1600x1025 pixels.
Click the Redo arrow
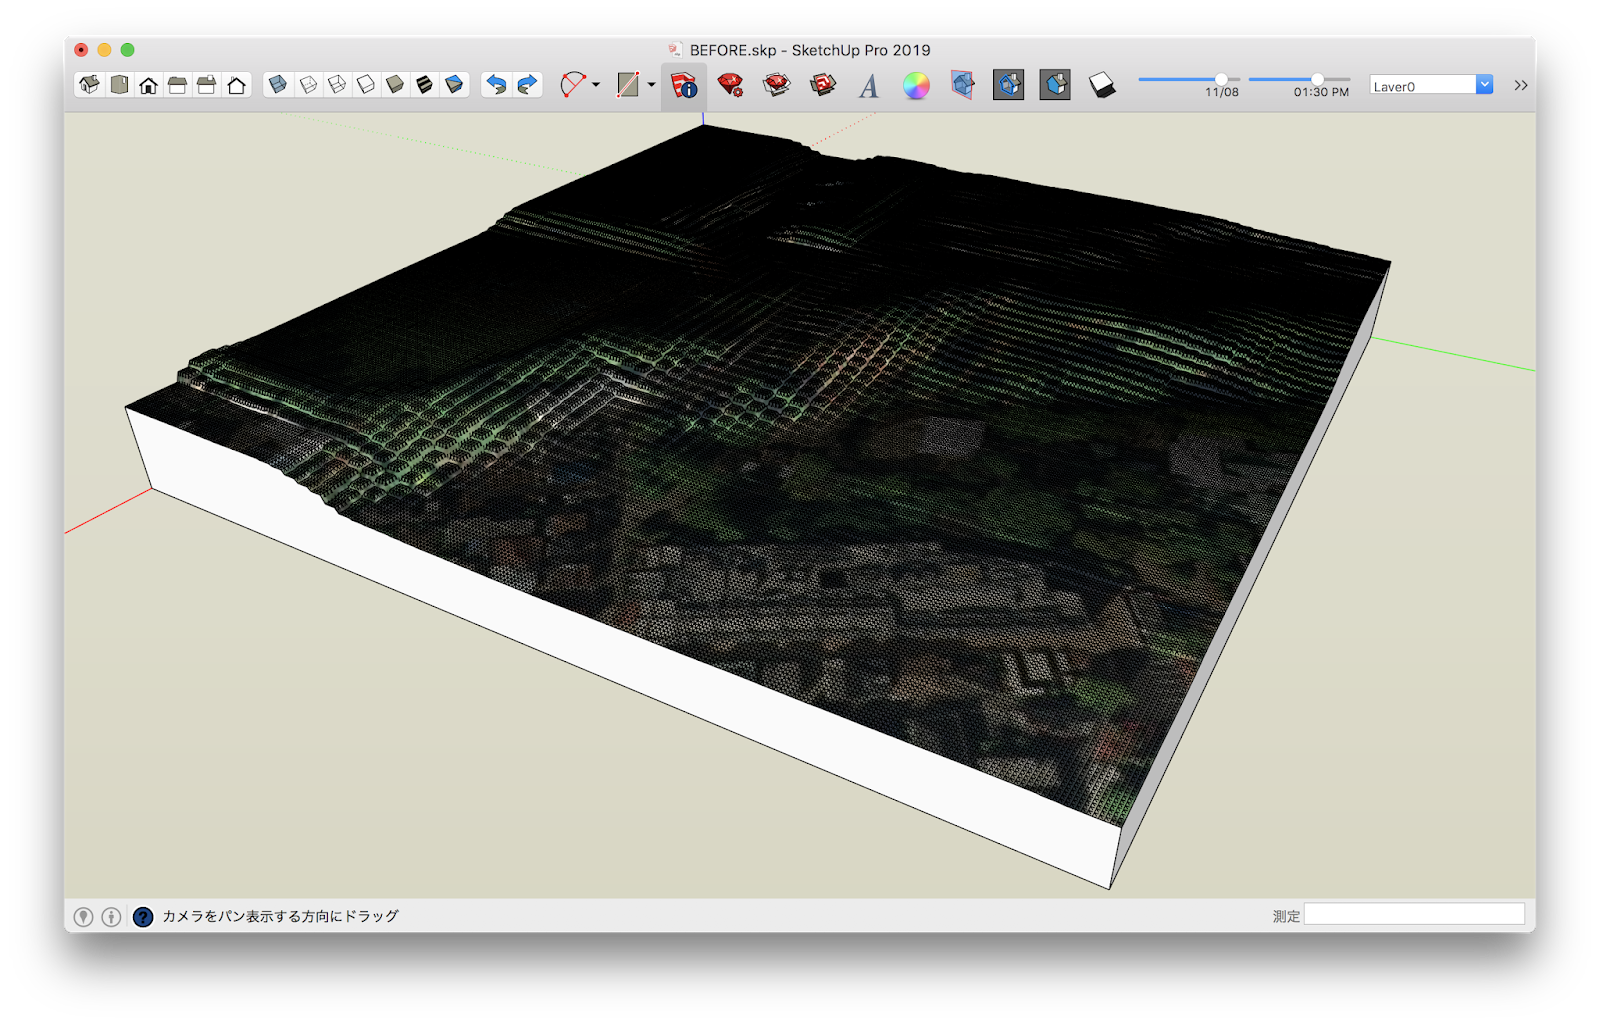point(527,85)
